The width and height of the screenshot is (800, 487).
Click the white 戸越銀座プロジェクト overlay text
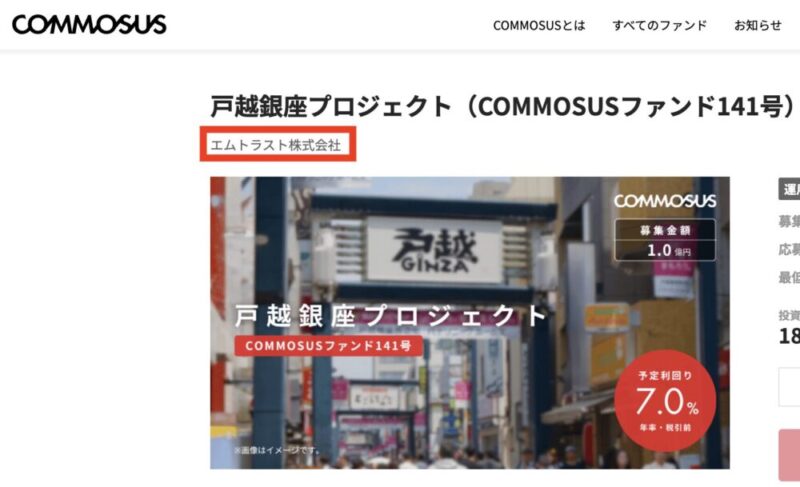point(391,316)
